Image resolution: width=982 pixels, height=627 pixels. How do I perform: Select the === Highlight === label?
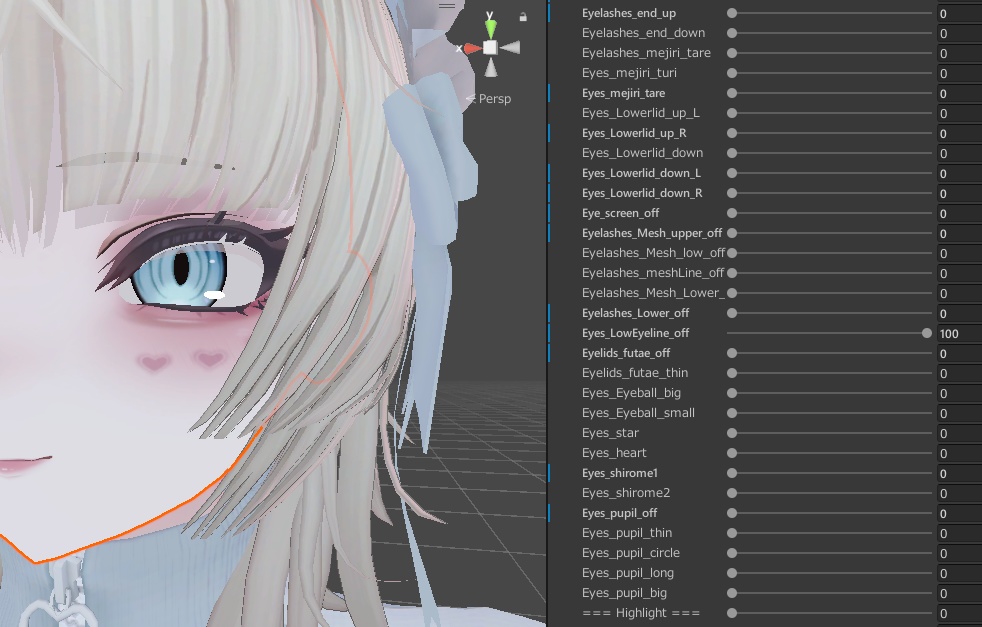[641, 613]
